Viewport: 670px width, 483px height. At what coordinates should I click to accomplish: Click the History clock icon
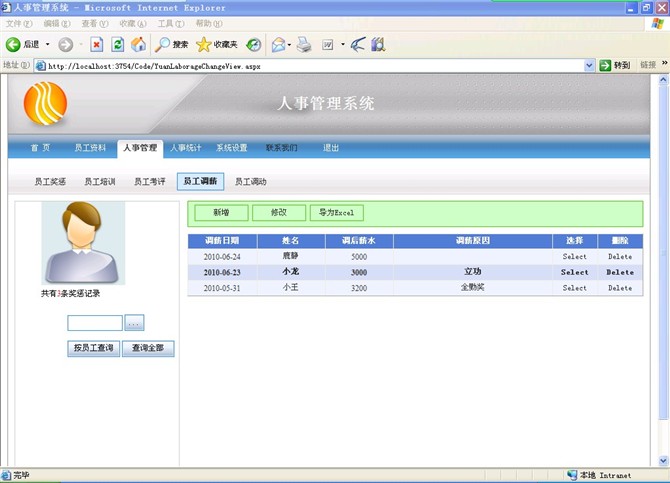[x=254, y=44]
